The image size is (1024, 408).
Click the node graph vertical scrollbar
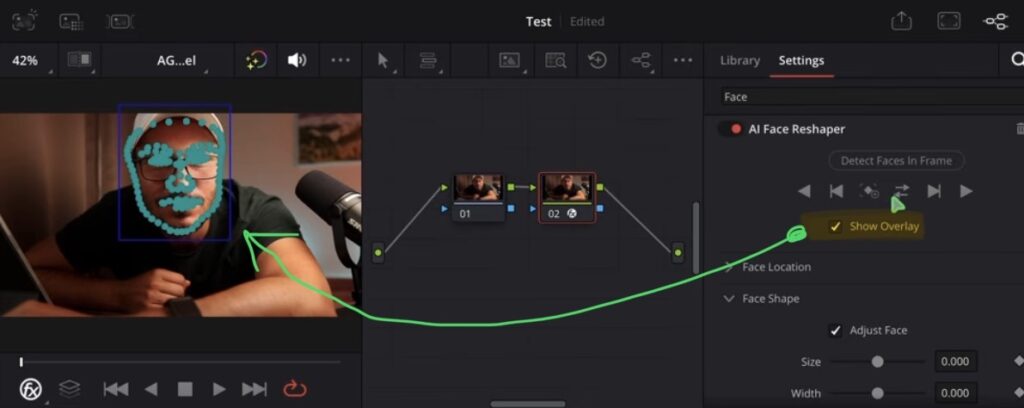tap(696, 236)
